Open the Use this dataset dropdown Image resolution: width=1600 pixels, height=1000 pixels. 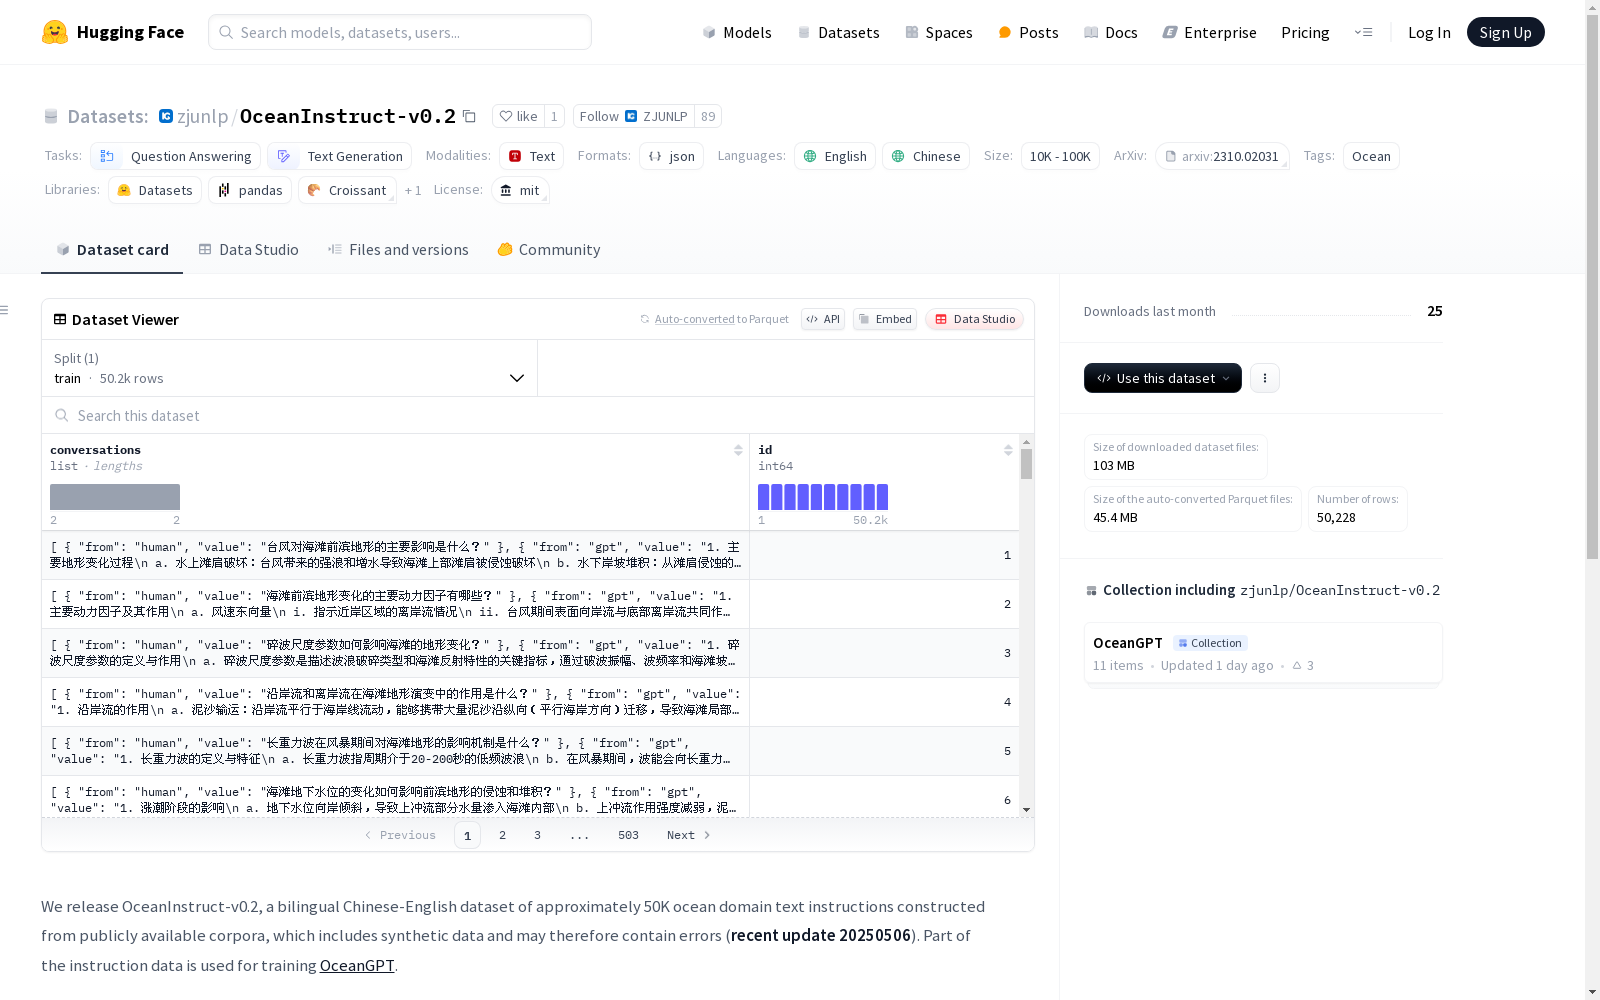[1163, 378]
